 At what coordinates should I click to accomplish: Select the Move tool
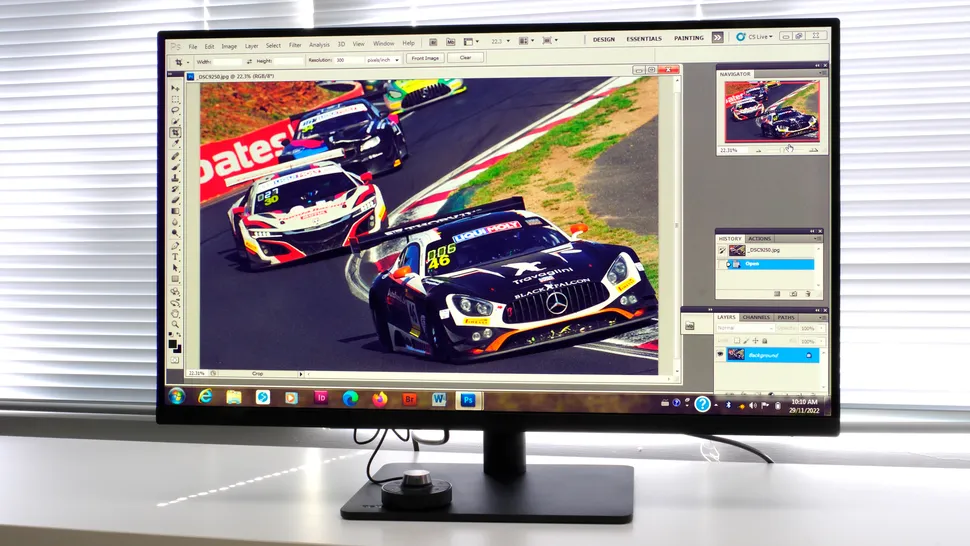176,87
